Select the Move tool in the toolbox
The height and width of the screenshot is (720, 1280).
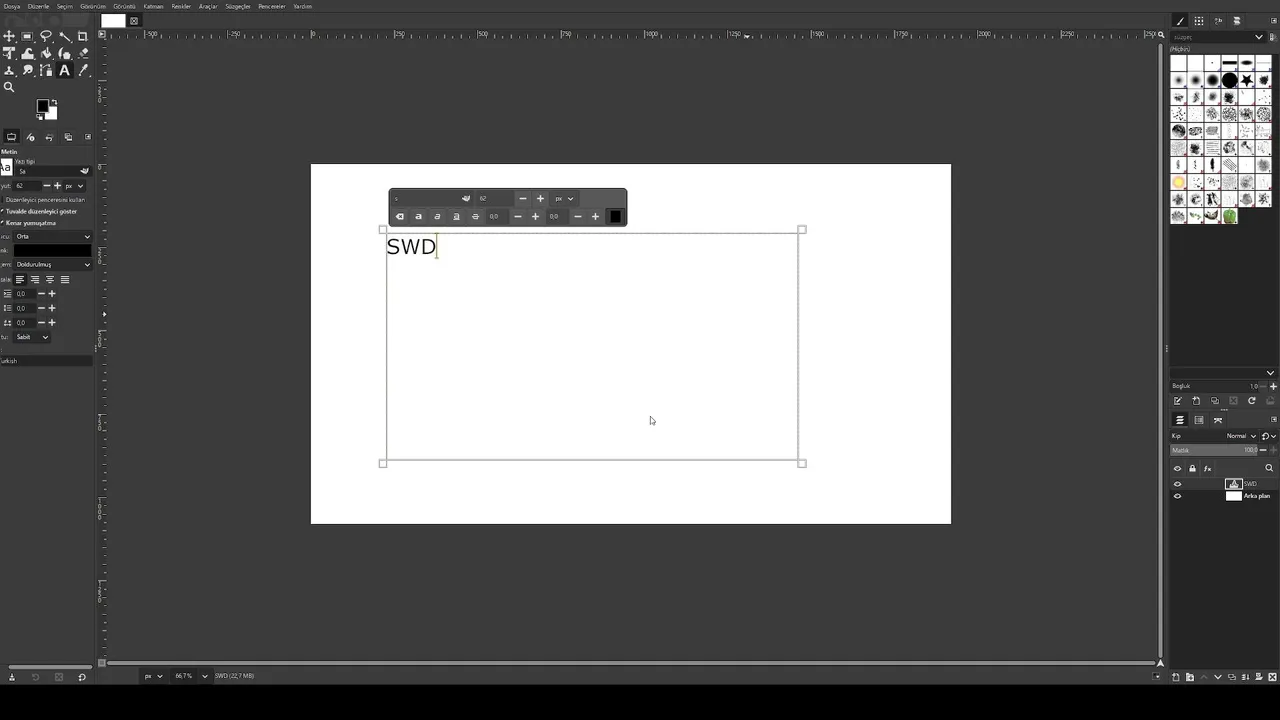(x=9, y=36)
